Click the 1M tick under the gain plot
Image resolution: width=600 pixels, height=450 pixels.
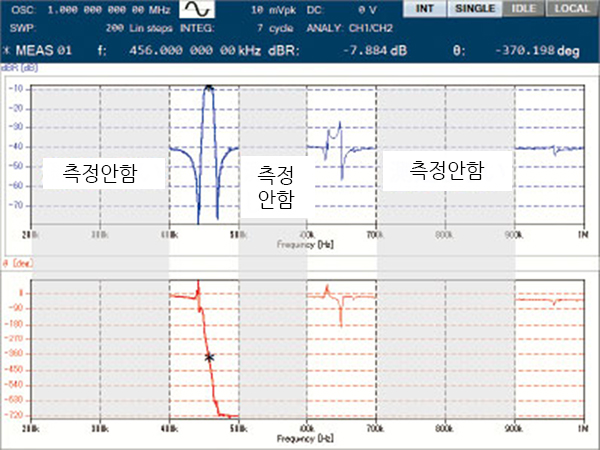tap(584, 235)
